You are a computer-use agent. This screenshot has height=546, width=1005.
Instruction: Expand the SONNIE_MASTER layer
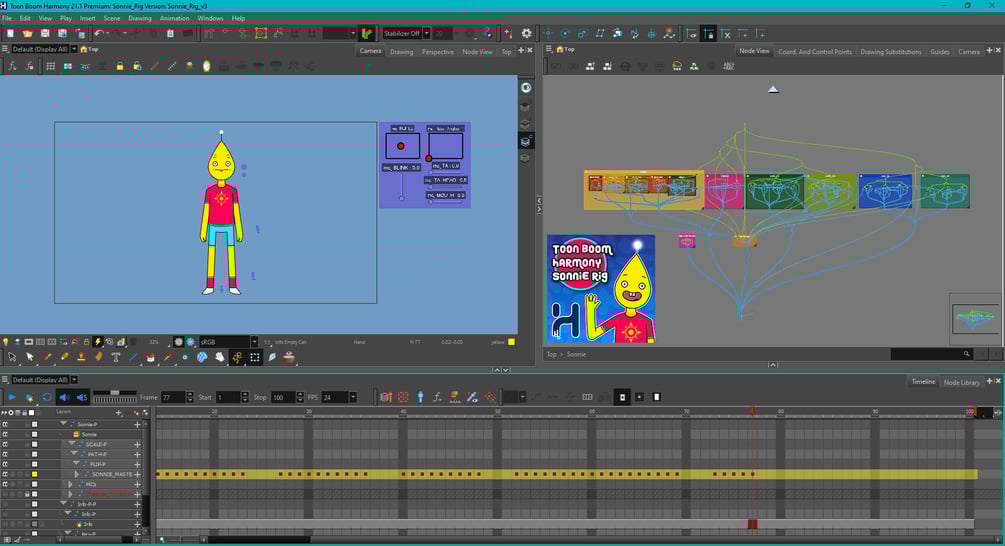(76, 474)
